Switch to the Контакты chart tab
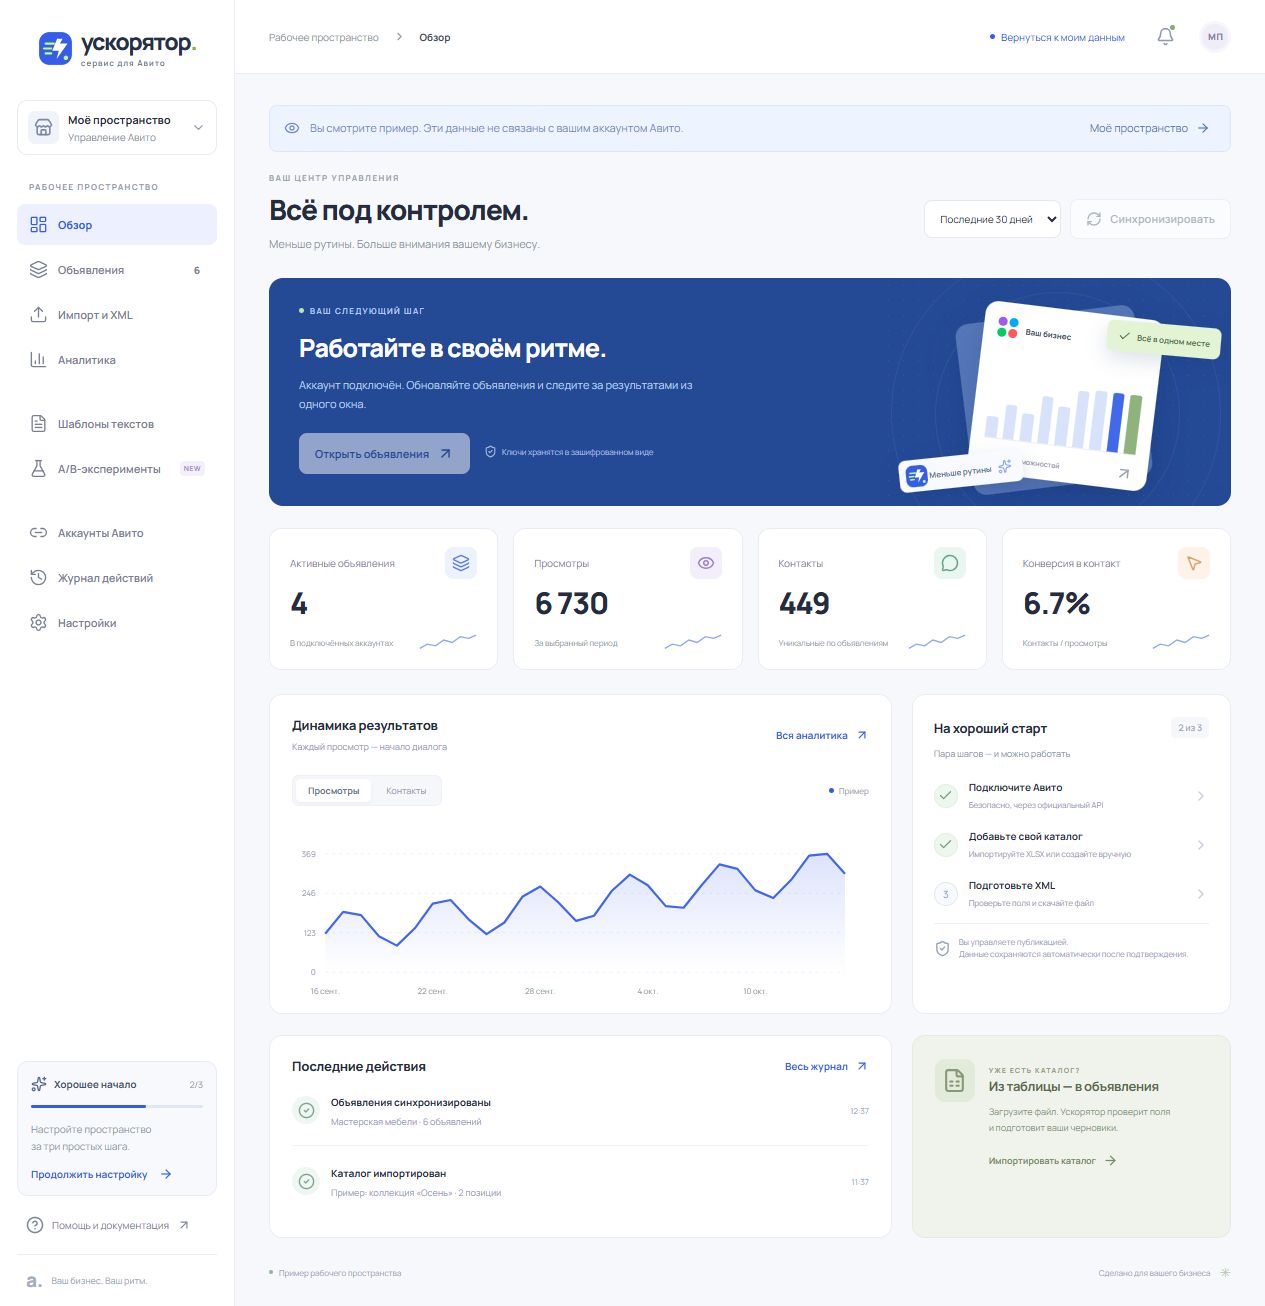 click(x=406, y=791)
